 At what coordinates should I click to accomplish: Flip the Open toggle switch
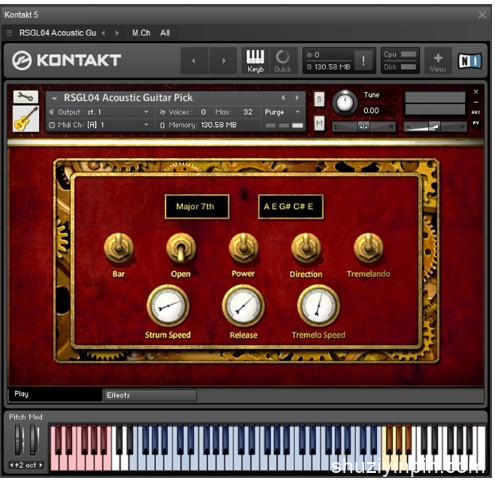(x=181, y=248)
